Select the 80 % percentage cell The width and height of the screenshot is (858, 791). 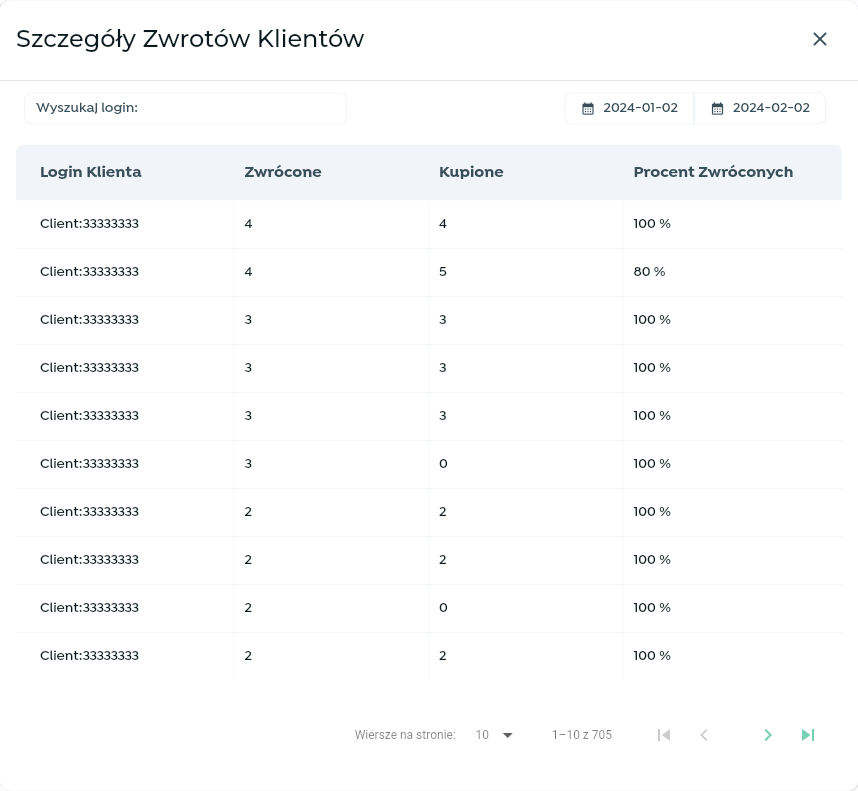point(649,272)
